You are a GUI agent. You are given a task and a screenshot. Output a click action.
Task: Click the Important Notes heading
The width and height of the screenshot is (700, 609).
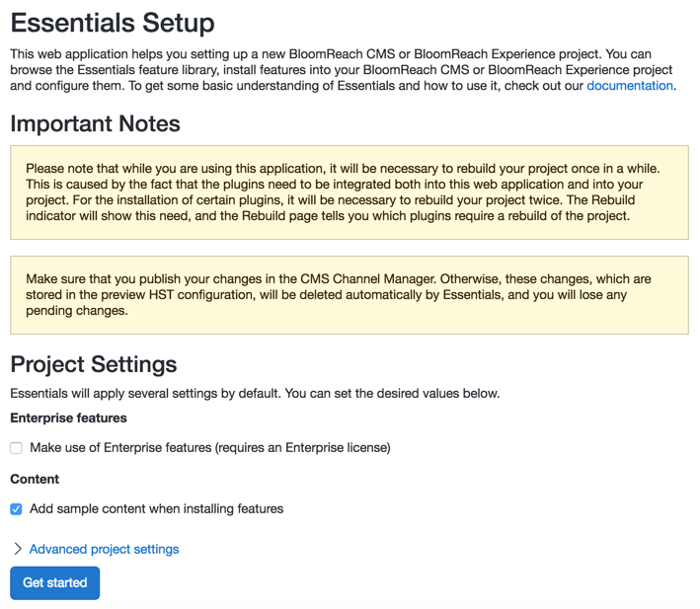95,123
